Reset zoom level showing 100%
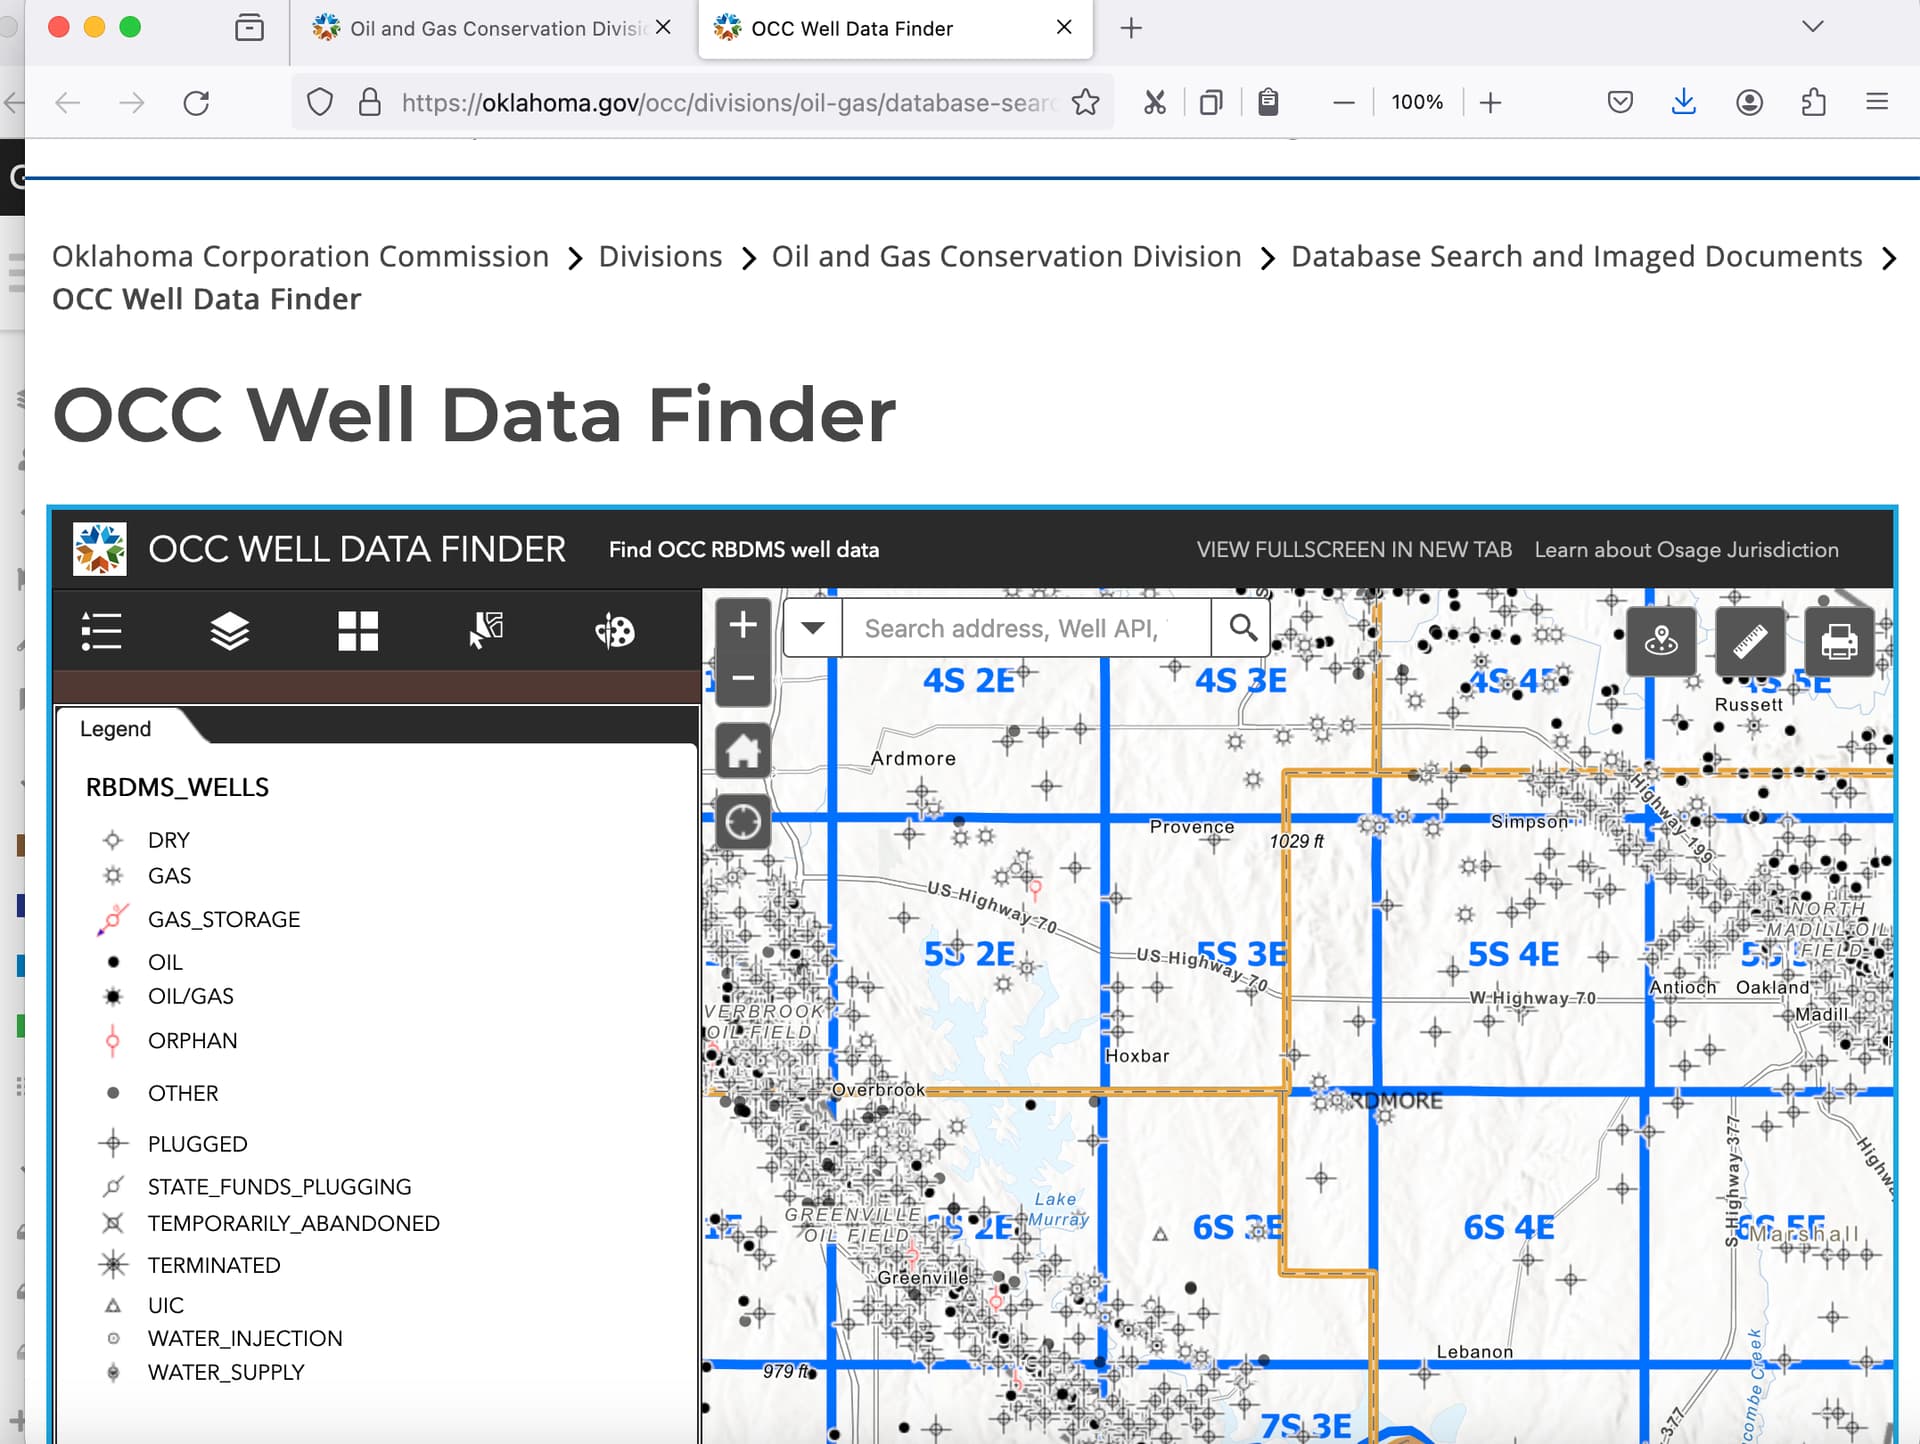The image size is (1920, 1444). 1417,102
